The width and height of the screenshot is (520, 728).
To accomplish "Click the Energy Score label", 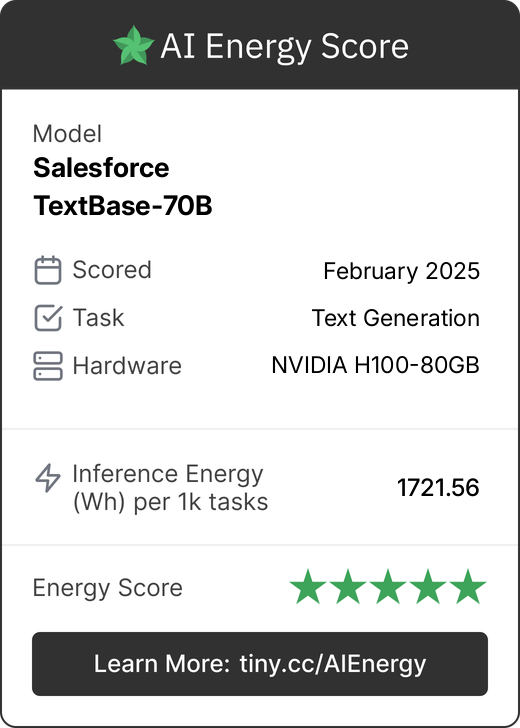I will click(x=108, y=589).
